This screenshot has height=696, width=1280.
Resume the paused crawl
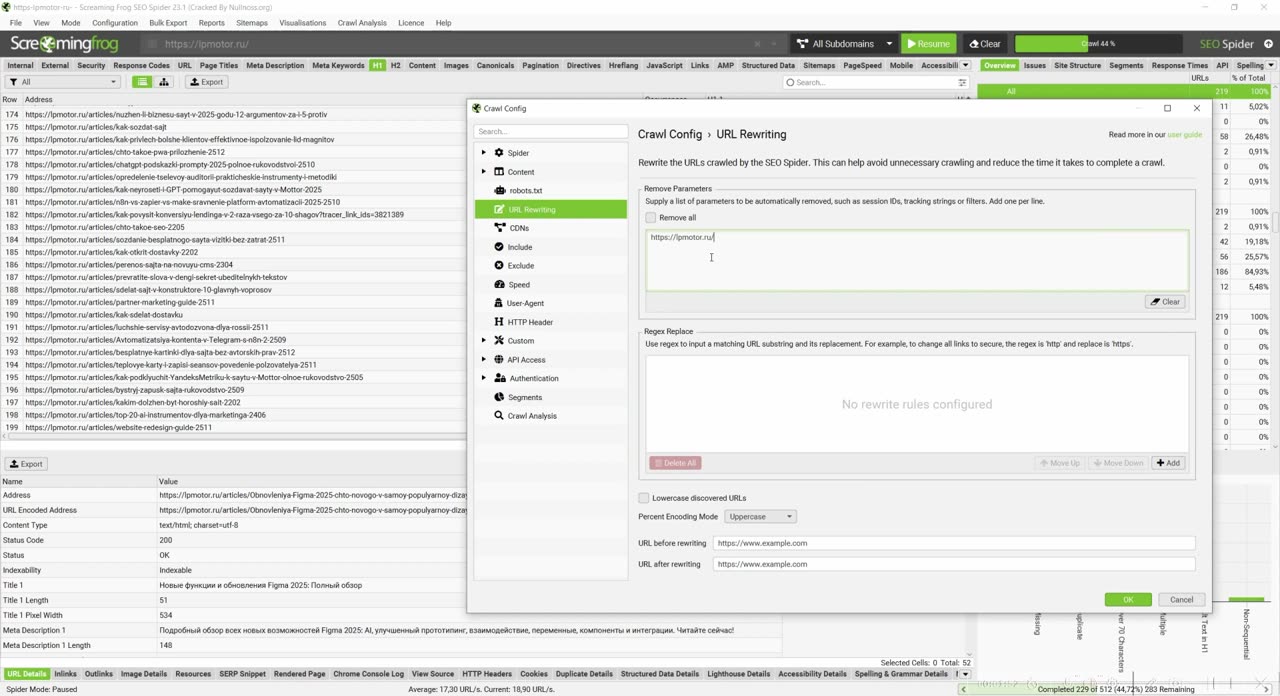(928, 44)
